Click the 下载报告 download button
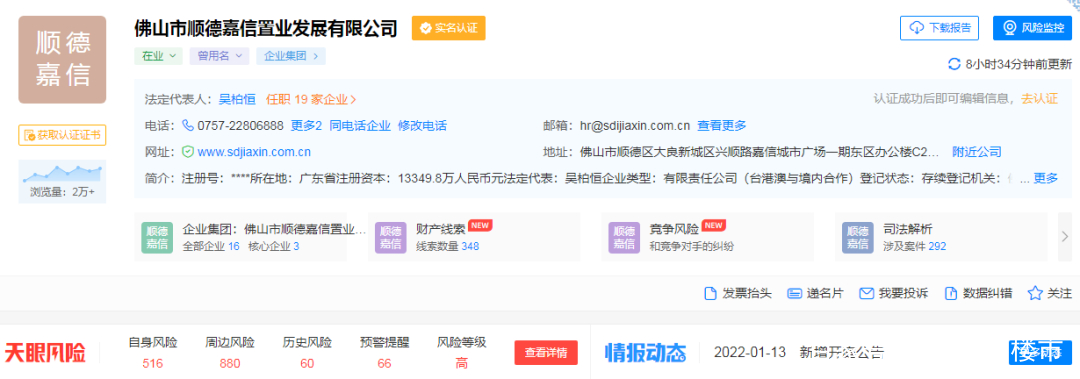This screenshot has width=1080, height=379. pyautogui.click(x=940, y=28)
